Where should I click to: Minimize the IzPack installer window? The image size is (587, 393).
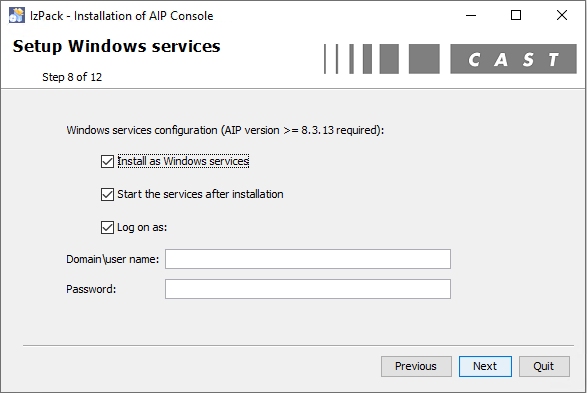[x=471, y=15]
